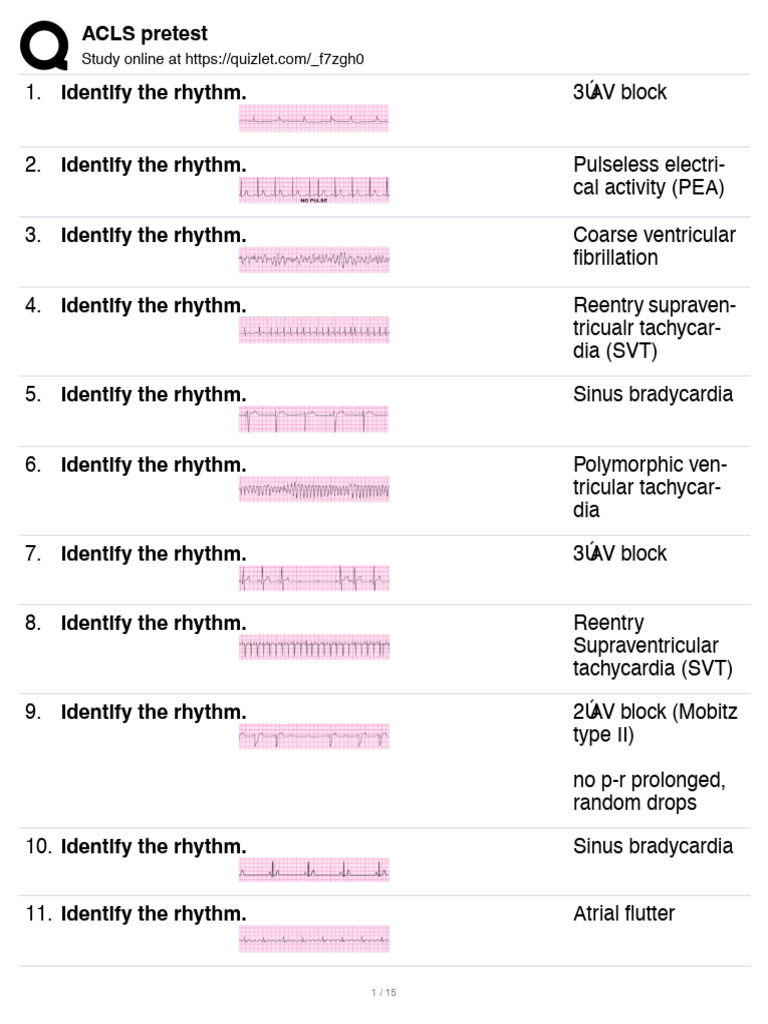768x1024 pixels.
Task: Click the '1 / 15' page indicator
Action: pyautogui.click(x=384, y=992)
